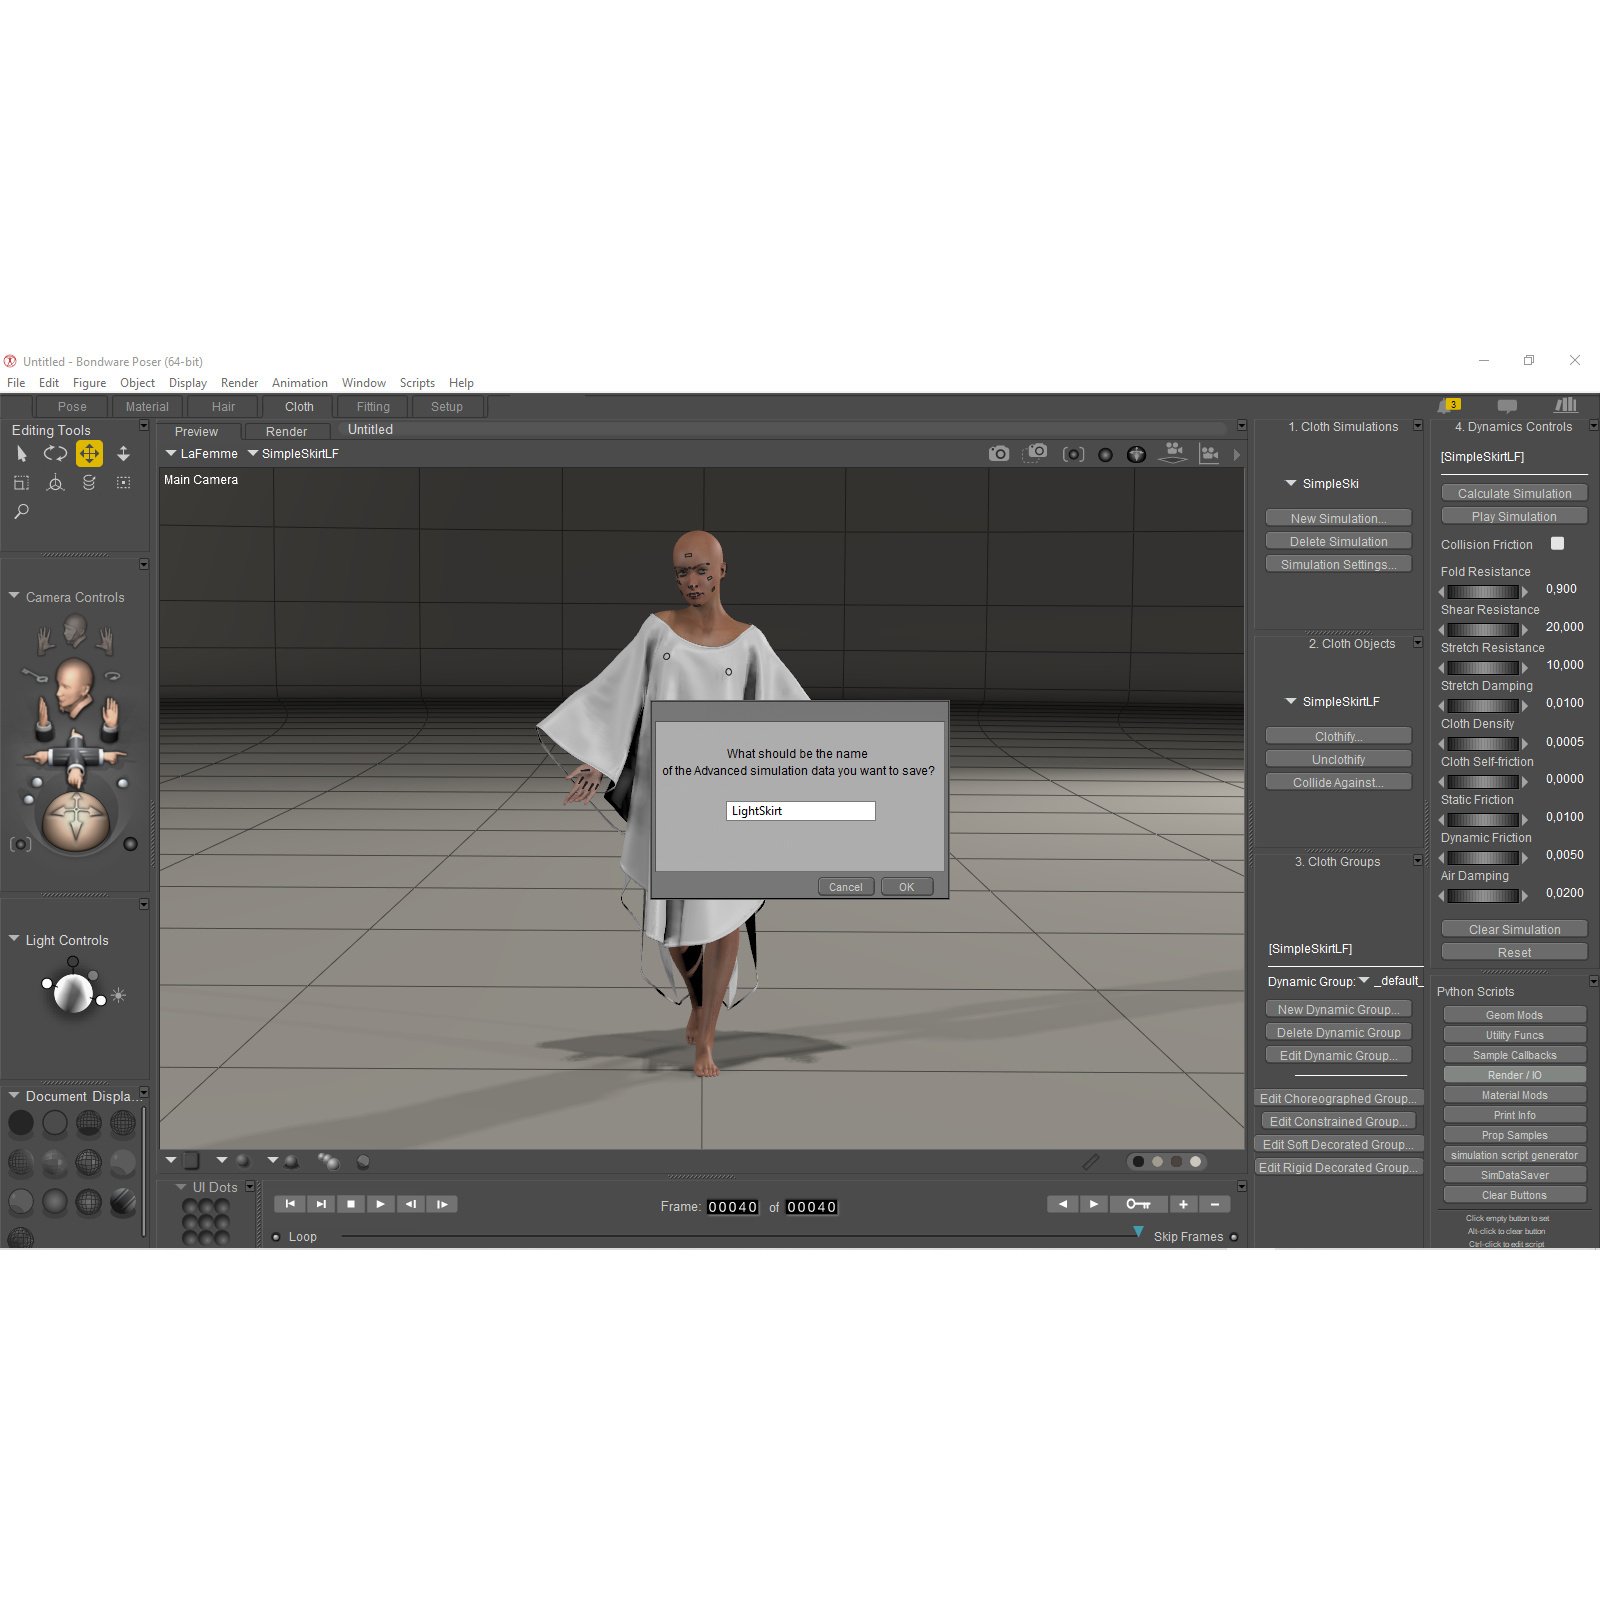
Task: Open the SimpleSki simulation dropdown
Action: click(1322, 484)
